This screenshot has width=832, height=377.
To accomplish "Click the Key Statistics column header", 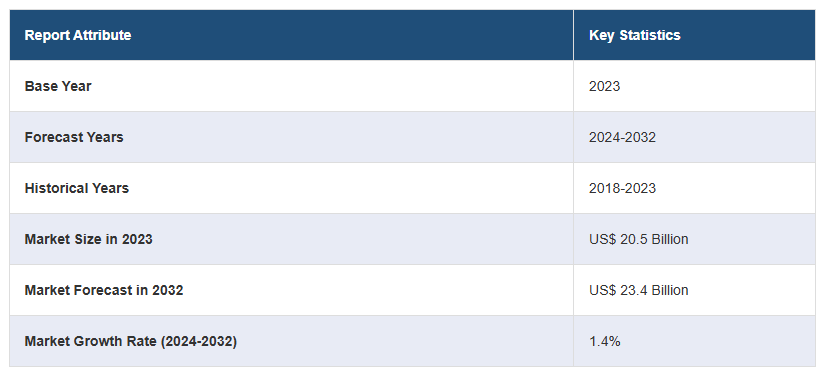I will [635, 35].
